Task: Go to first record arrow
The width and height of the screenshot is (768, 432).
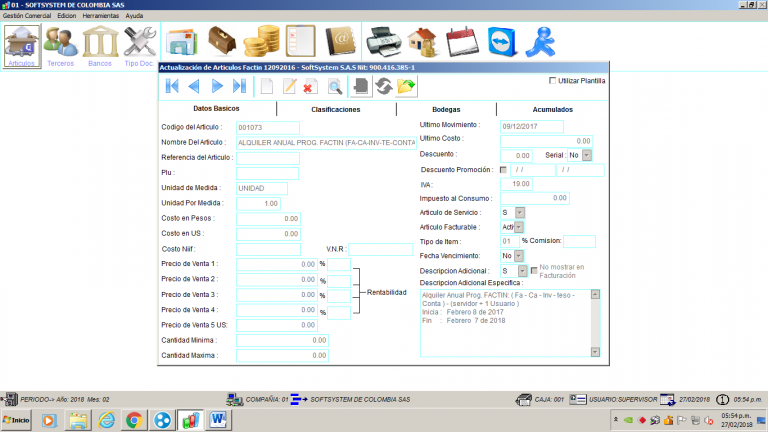Action: point(172,86)
